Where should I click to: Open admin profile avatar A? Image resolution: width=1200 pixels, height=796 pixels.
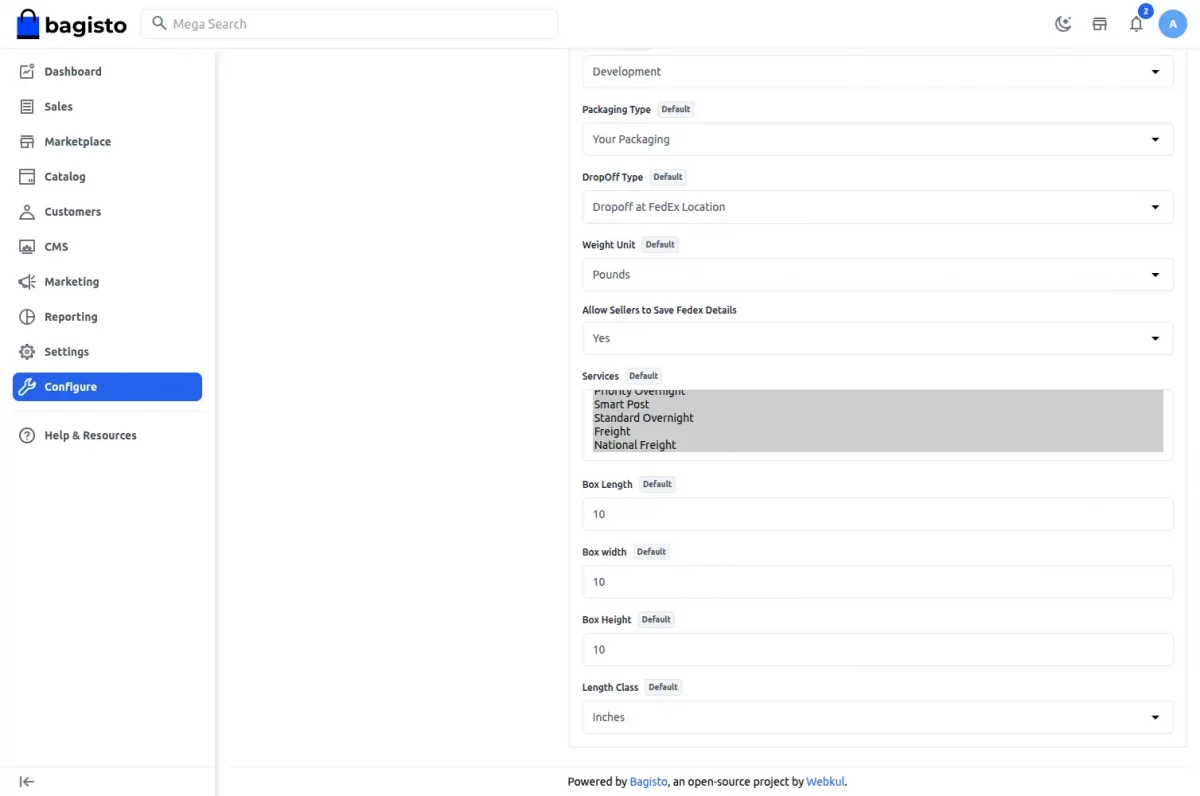tap(1172, 24)
